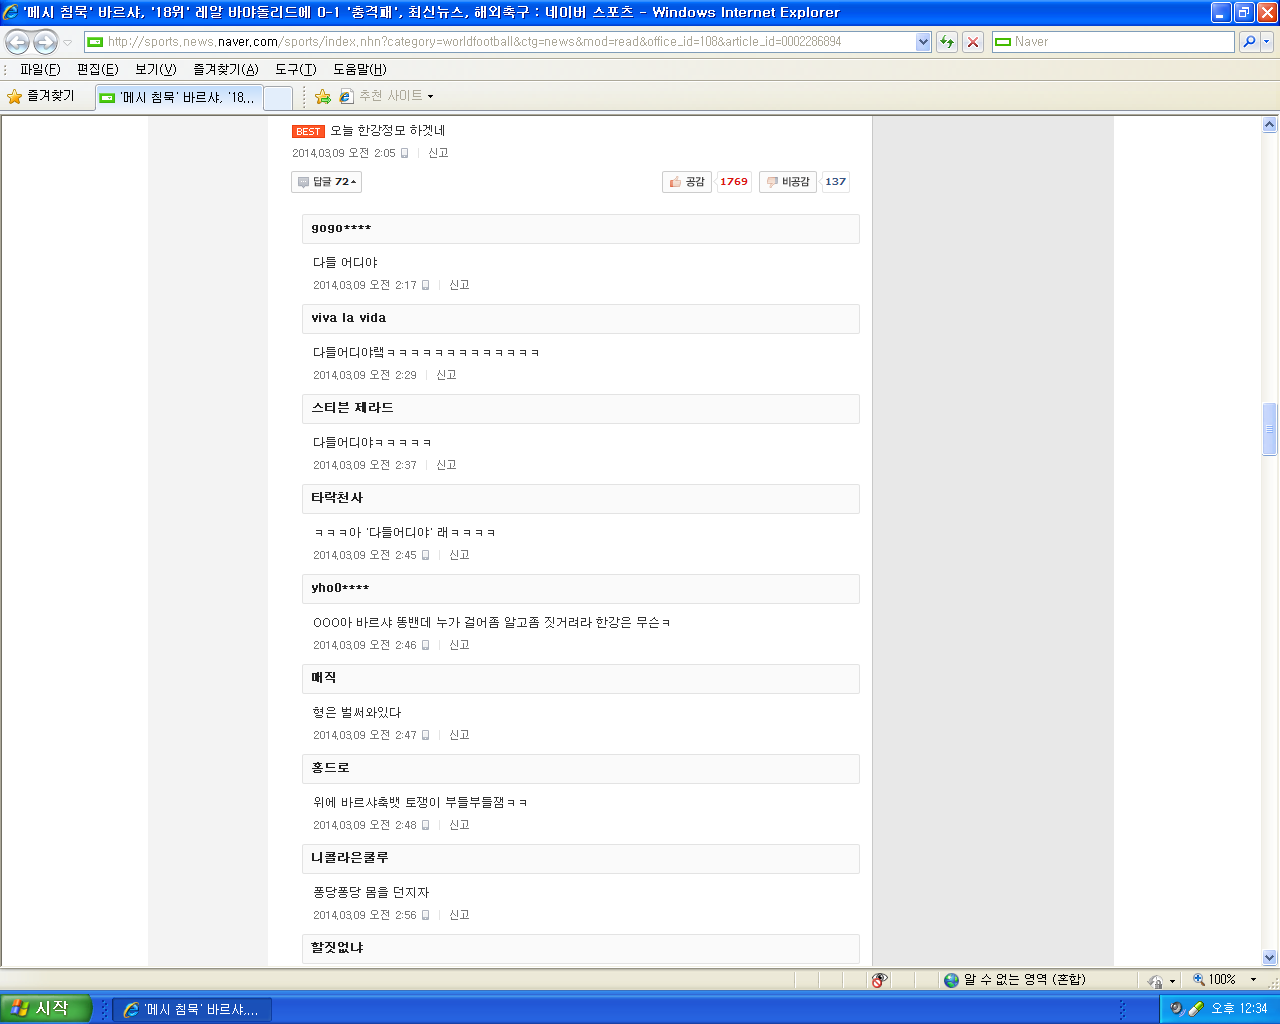Click the green Refresh page icon
The image size is (1280, 1024).
947,42
